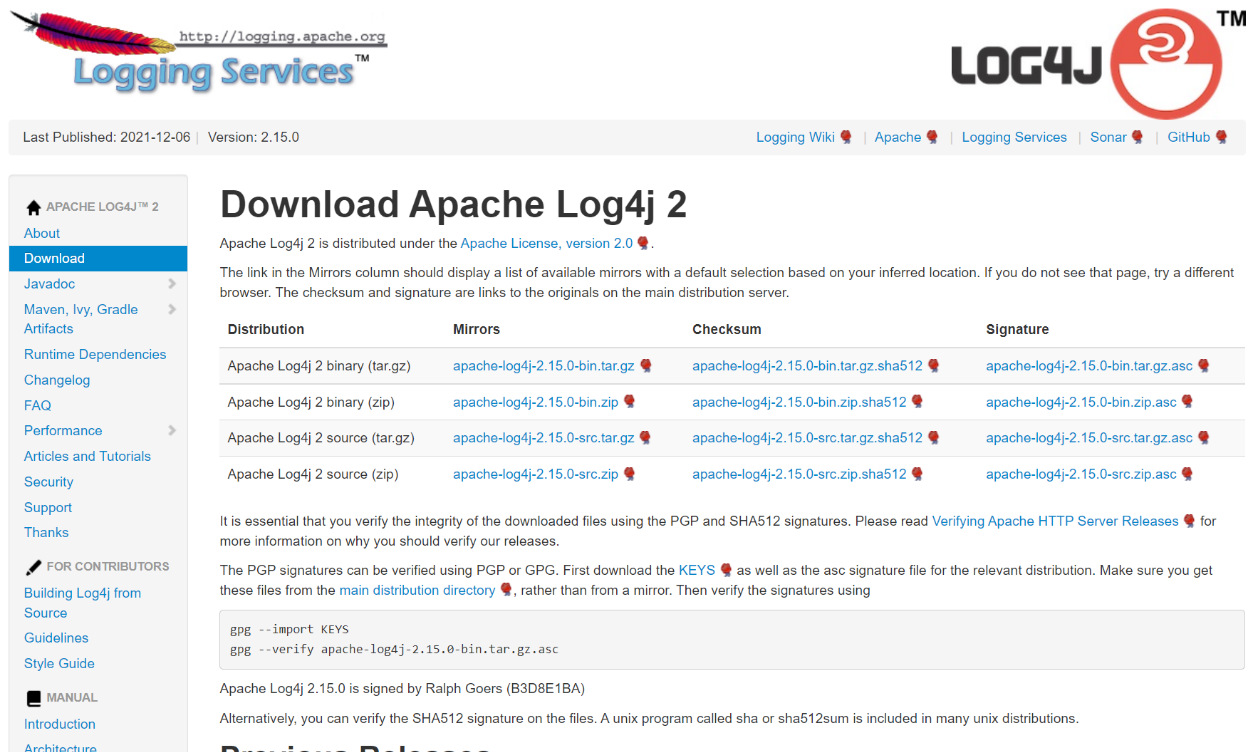Screen dimensions: 1248x752
Task: Click the external icon after main distribution directory
Action: coord(506,590)
